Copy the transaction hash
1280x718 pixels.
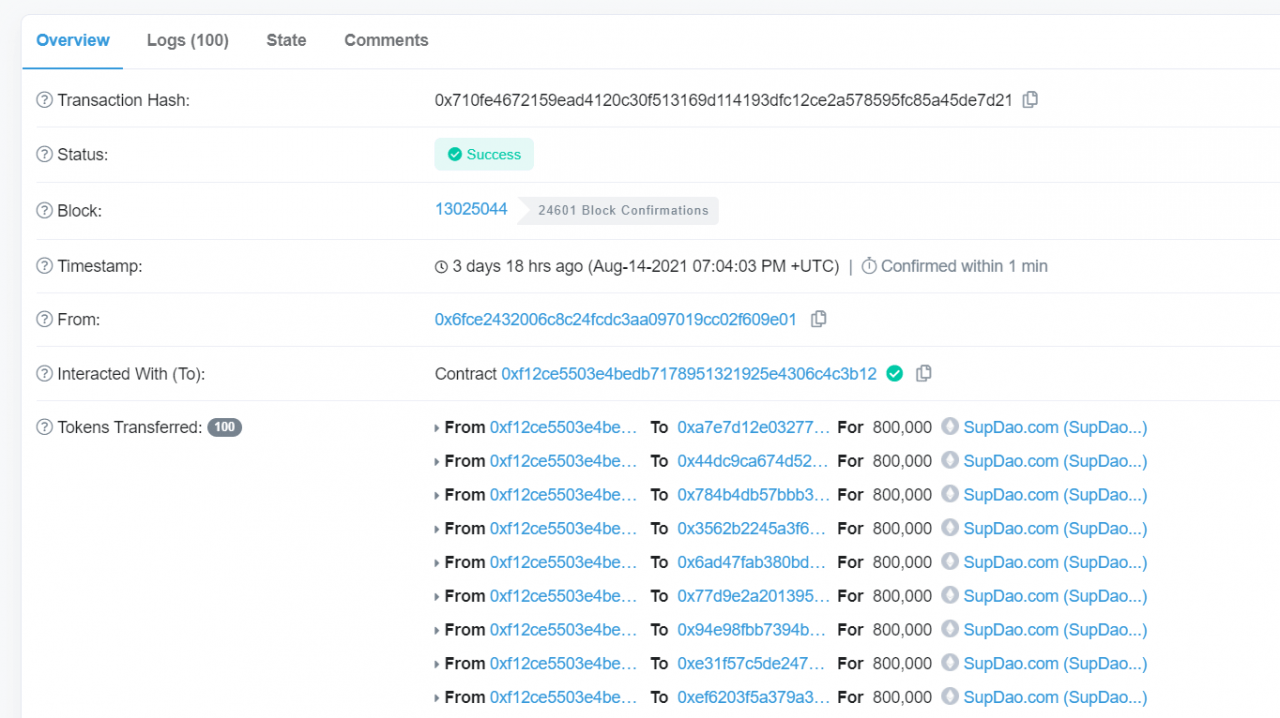coord(1031,99)
